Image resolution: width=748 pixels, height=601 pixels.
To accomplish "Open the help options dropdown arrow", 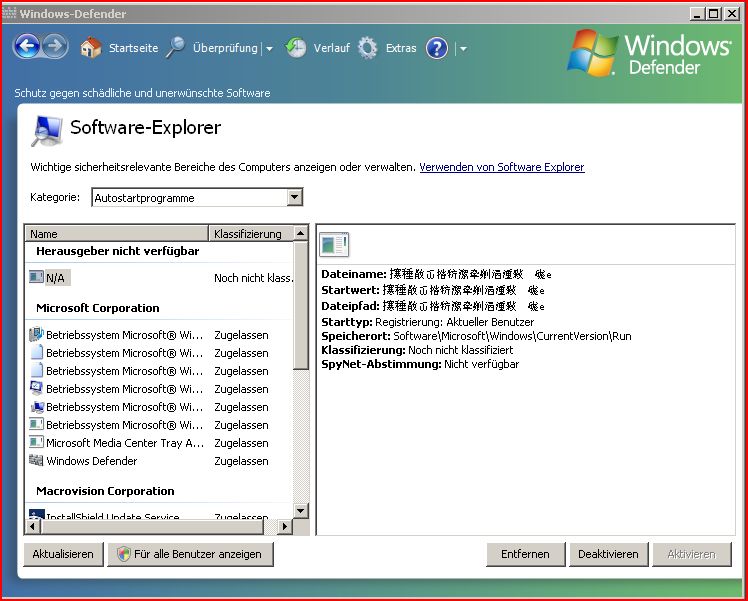I will click(x=463, y=48).
